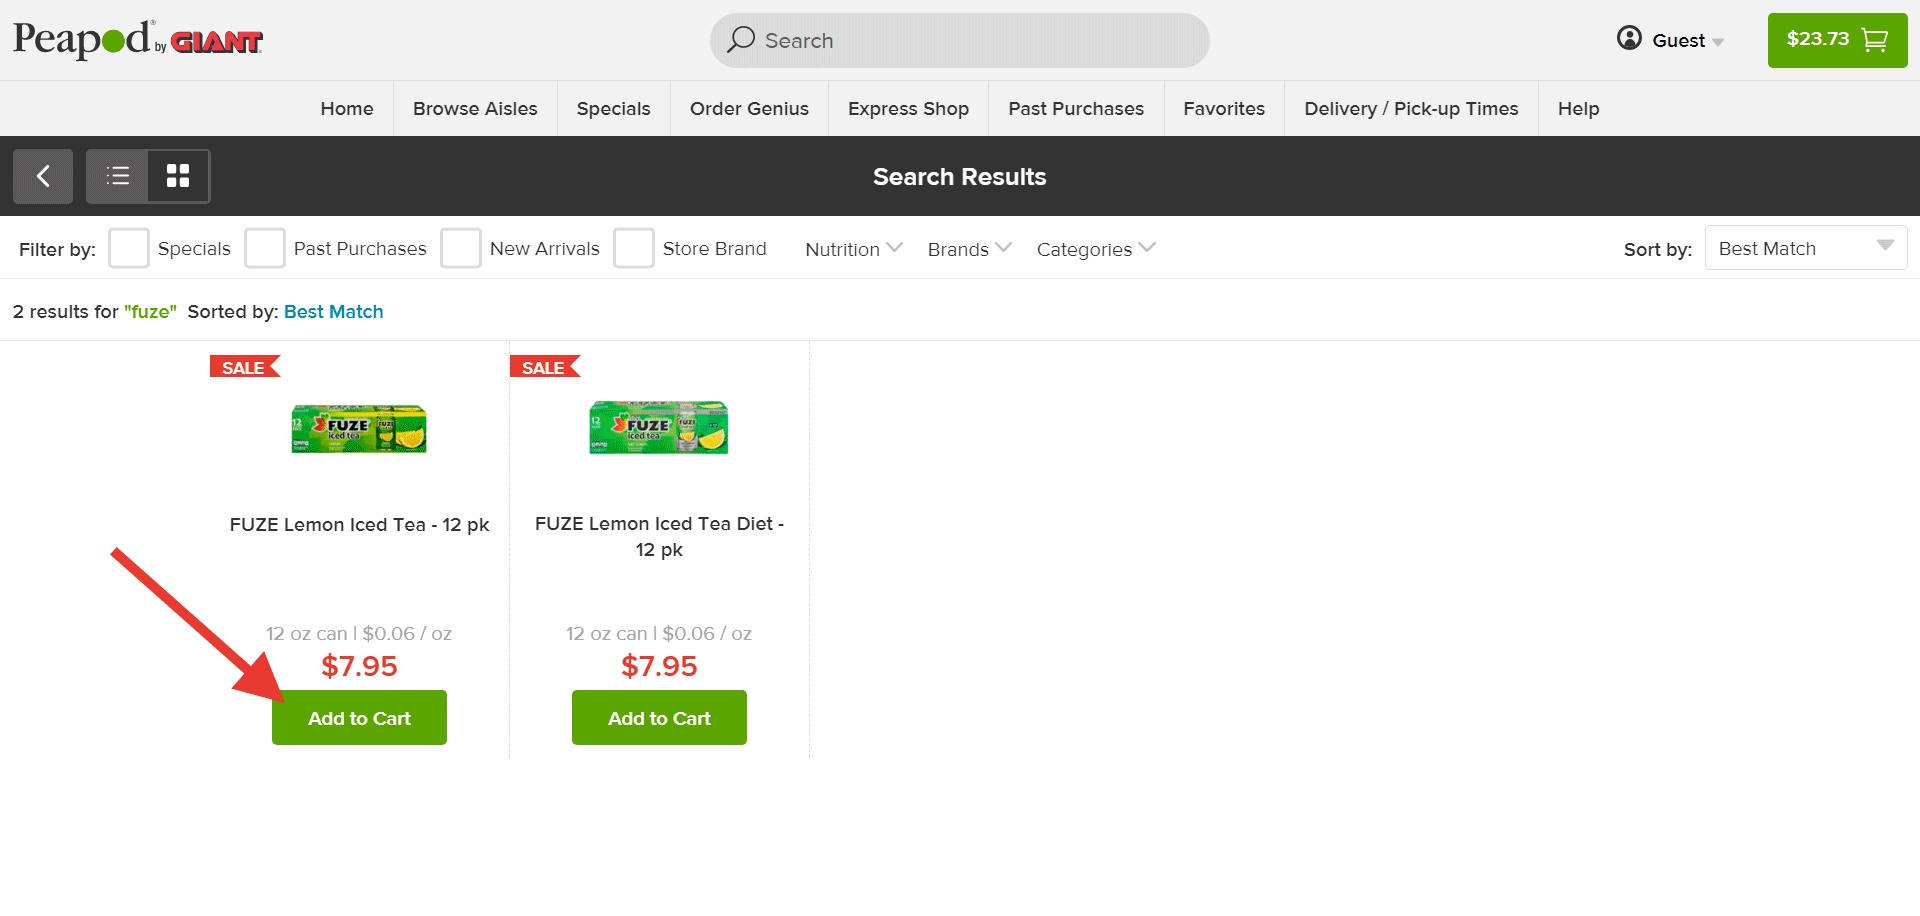This screenshot has width=1920, height=916.
Task: Open FUZE Lemon Iced Tea Diet title
Action: 659,537
